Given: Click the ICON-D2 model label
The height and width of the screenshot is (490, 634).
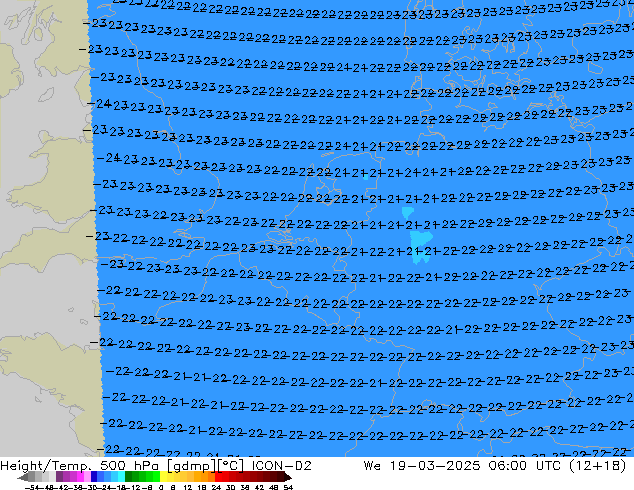Looking at the screenshot, I should 281,466.
